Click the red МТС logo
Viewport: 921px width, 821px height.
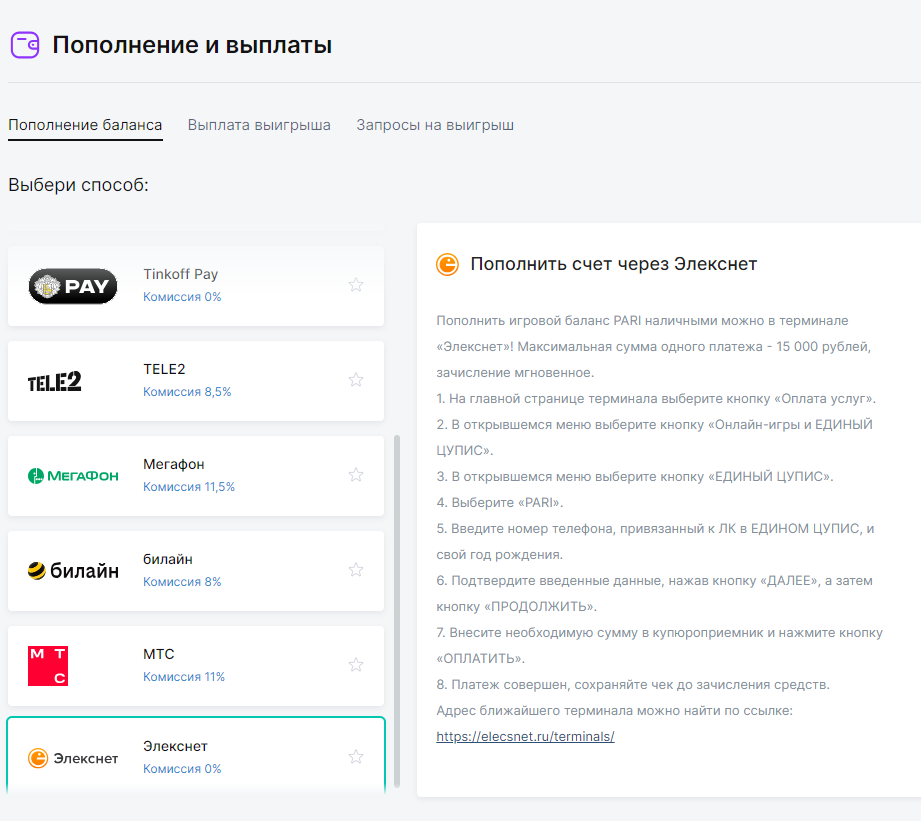pos(48,666)
